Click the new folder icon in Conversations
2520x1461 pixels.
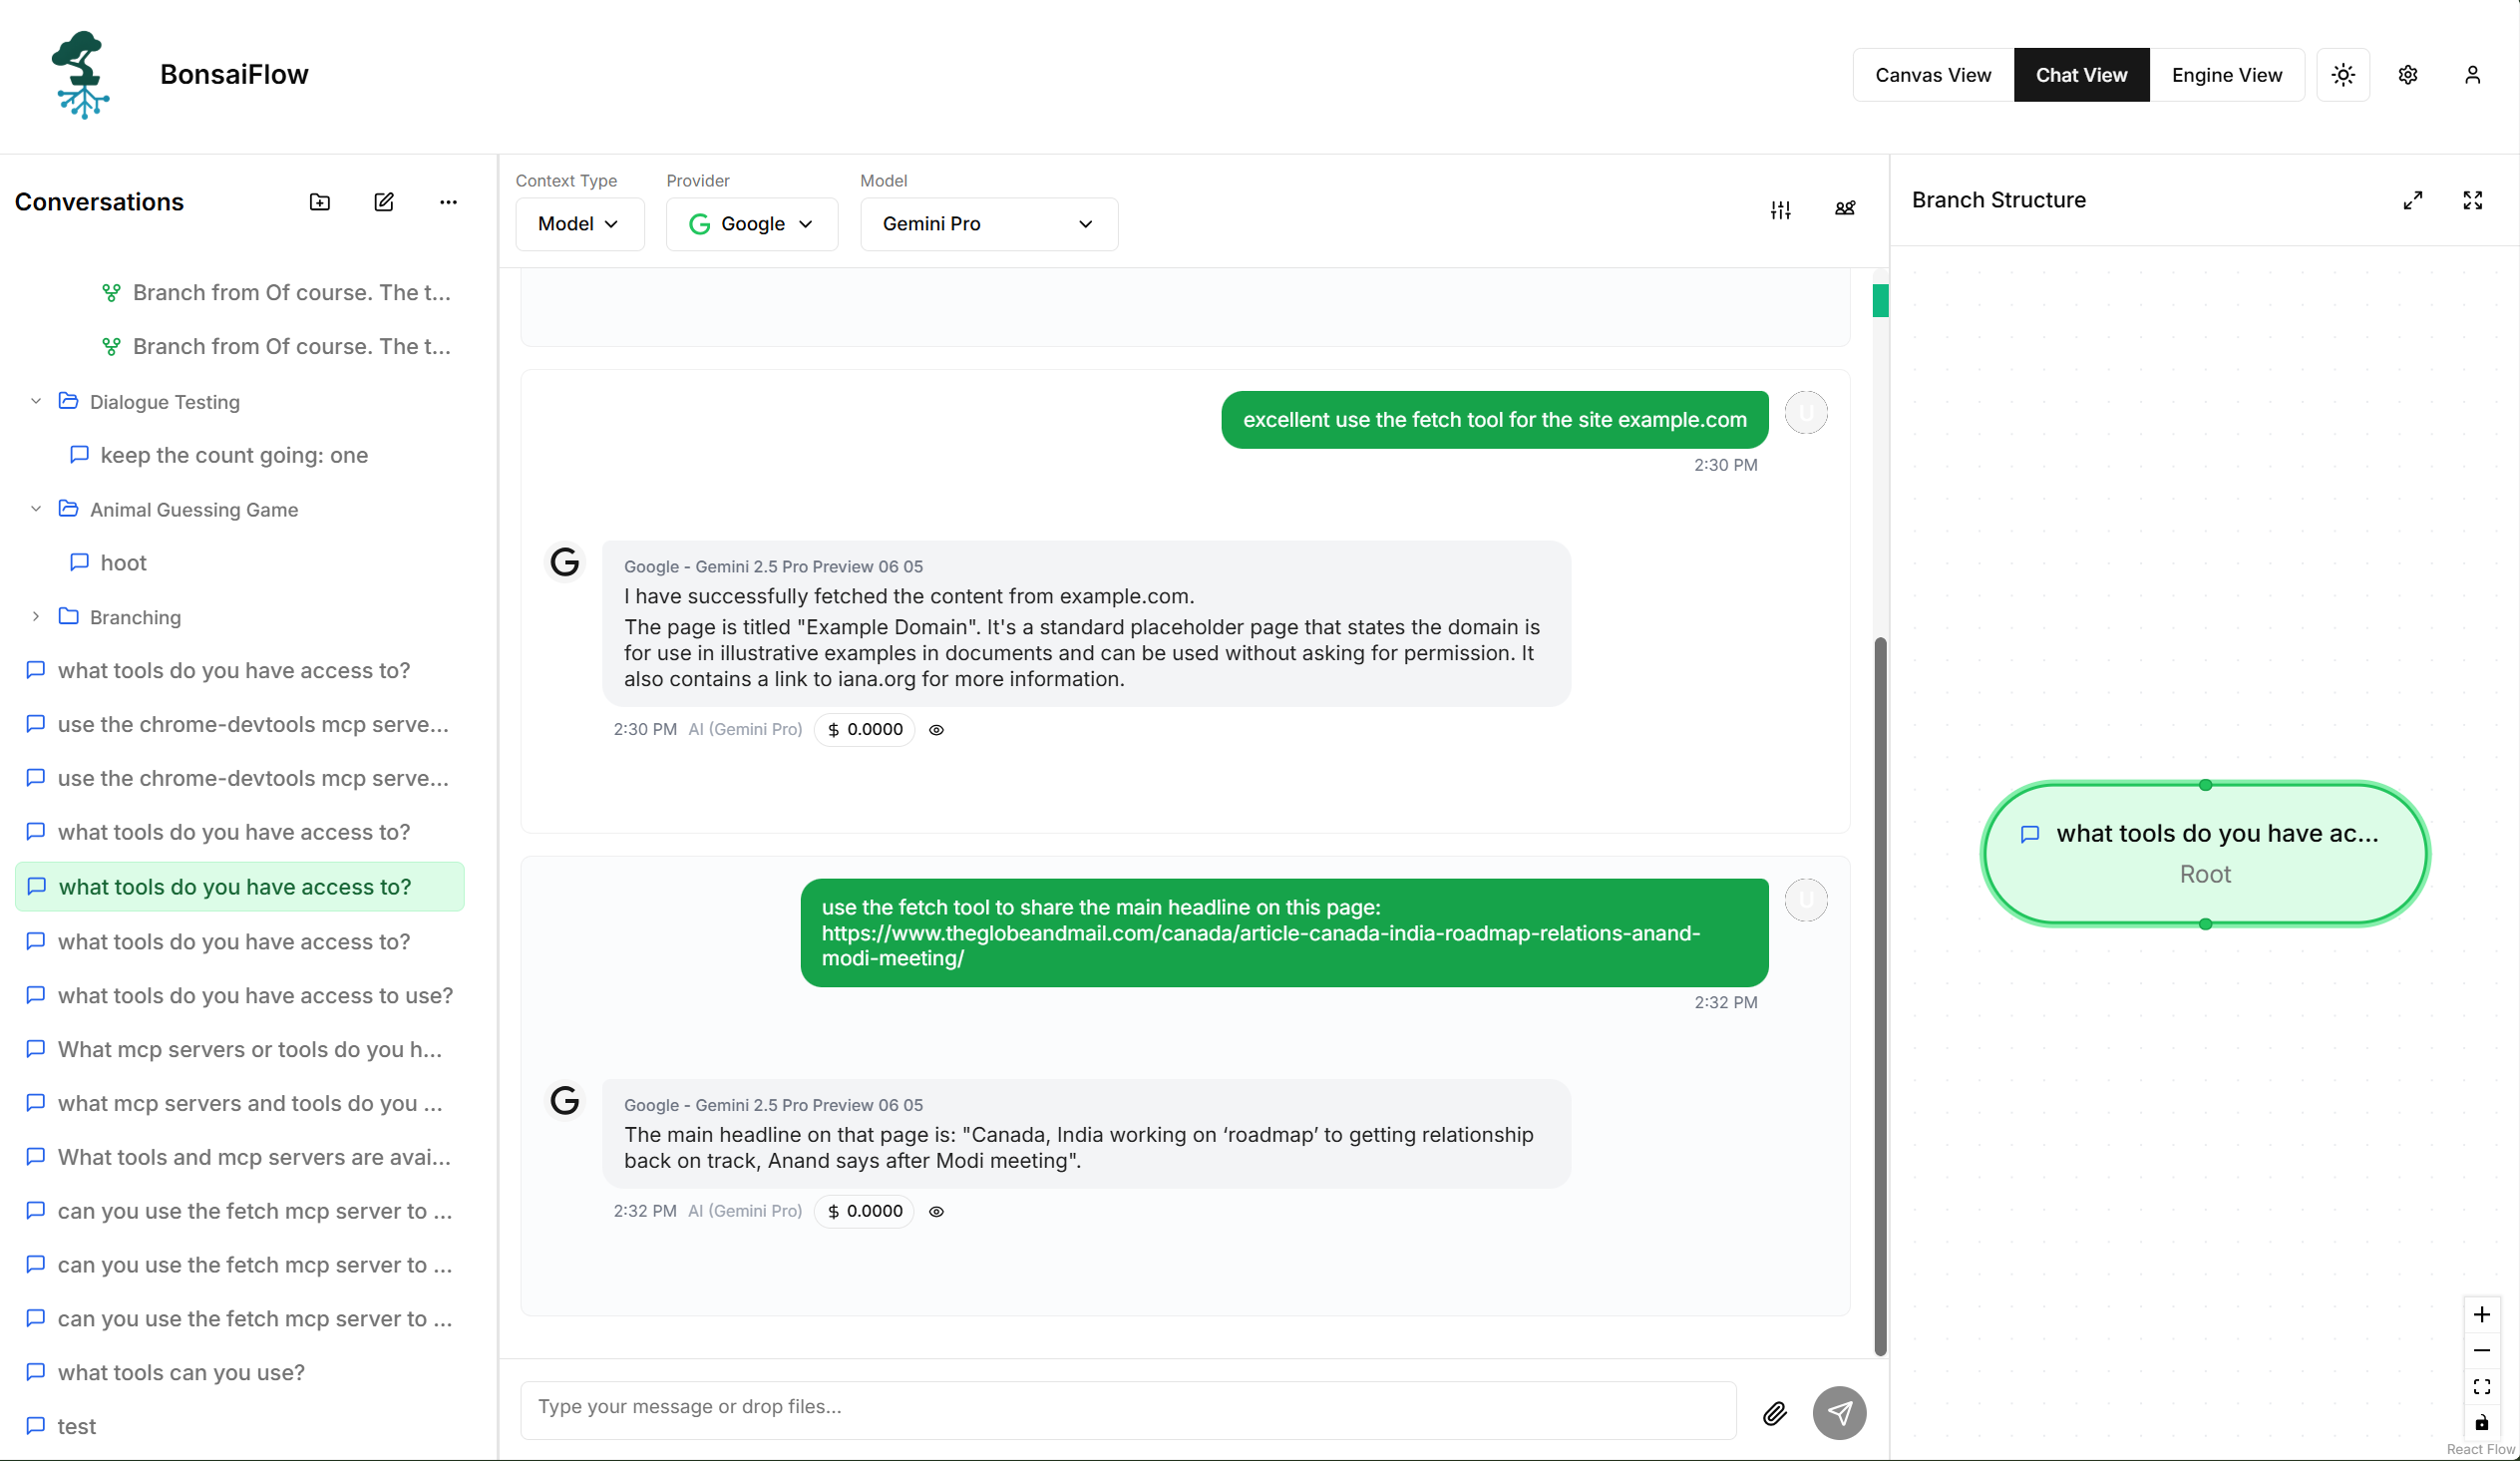click(320, 202)
